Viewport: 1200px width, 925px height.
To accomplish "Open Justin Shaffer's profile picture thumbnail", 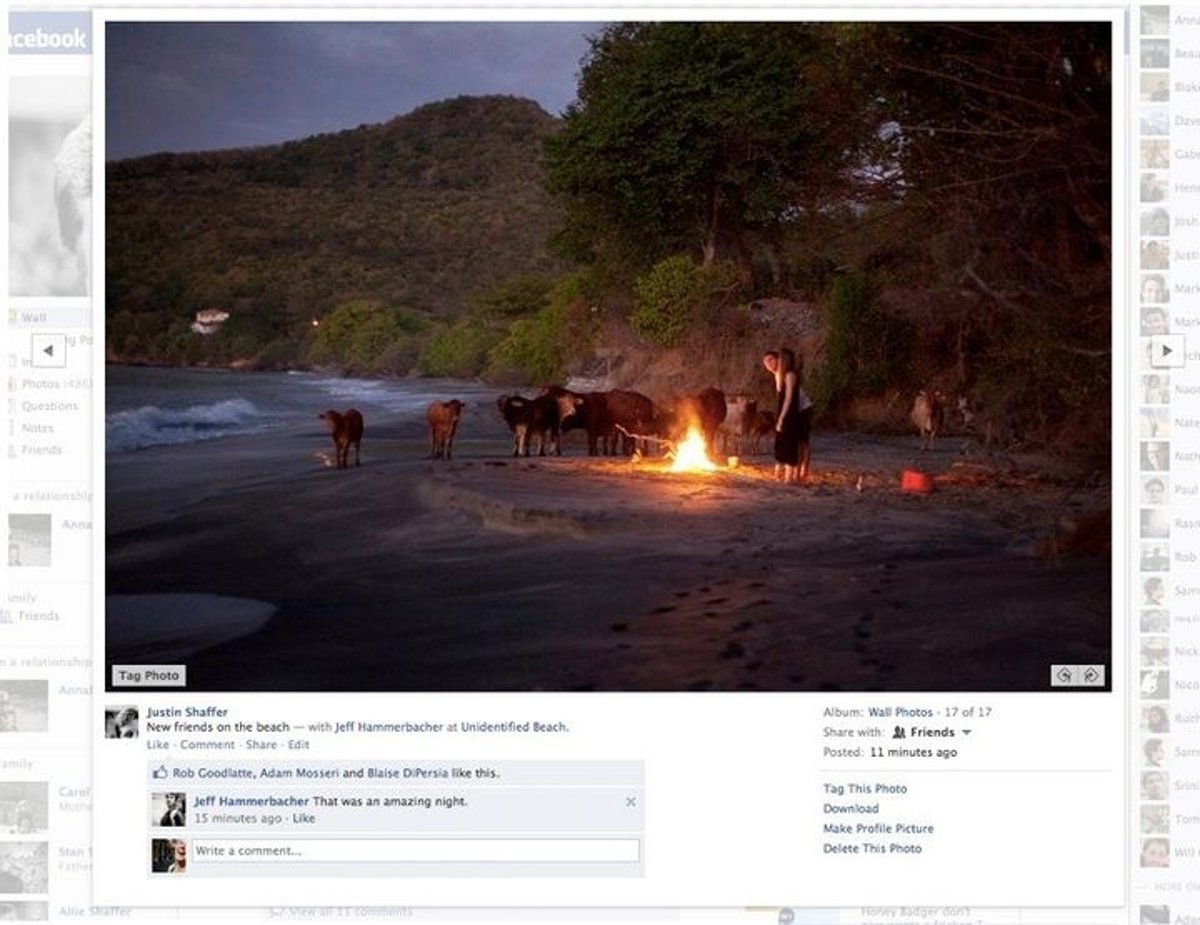I will [122, 722].
